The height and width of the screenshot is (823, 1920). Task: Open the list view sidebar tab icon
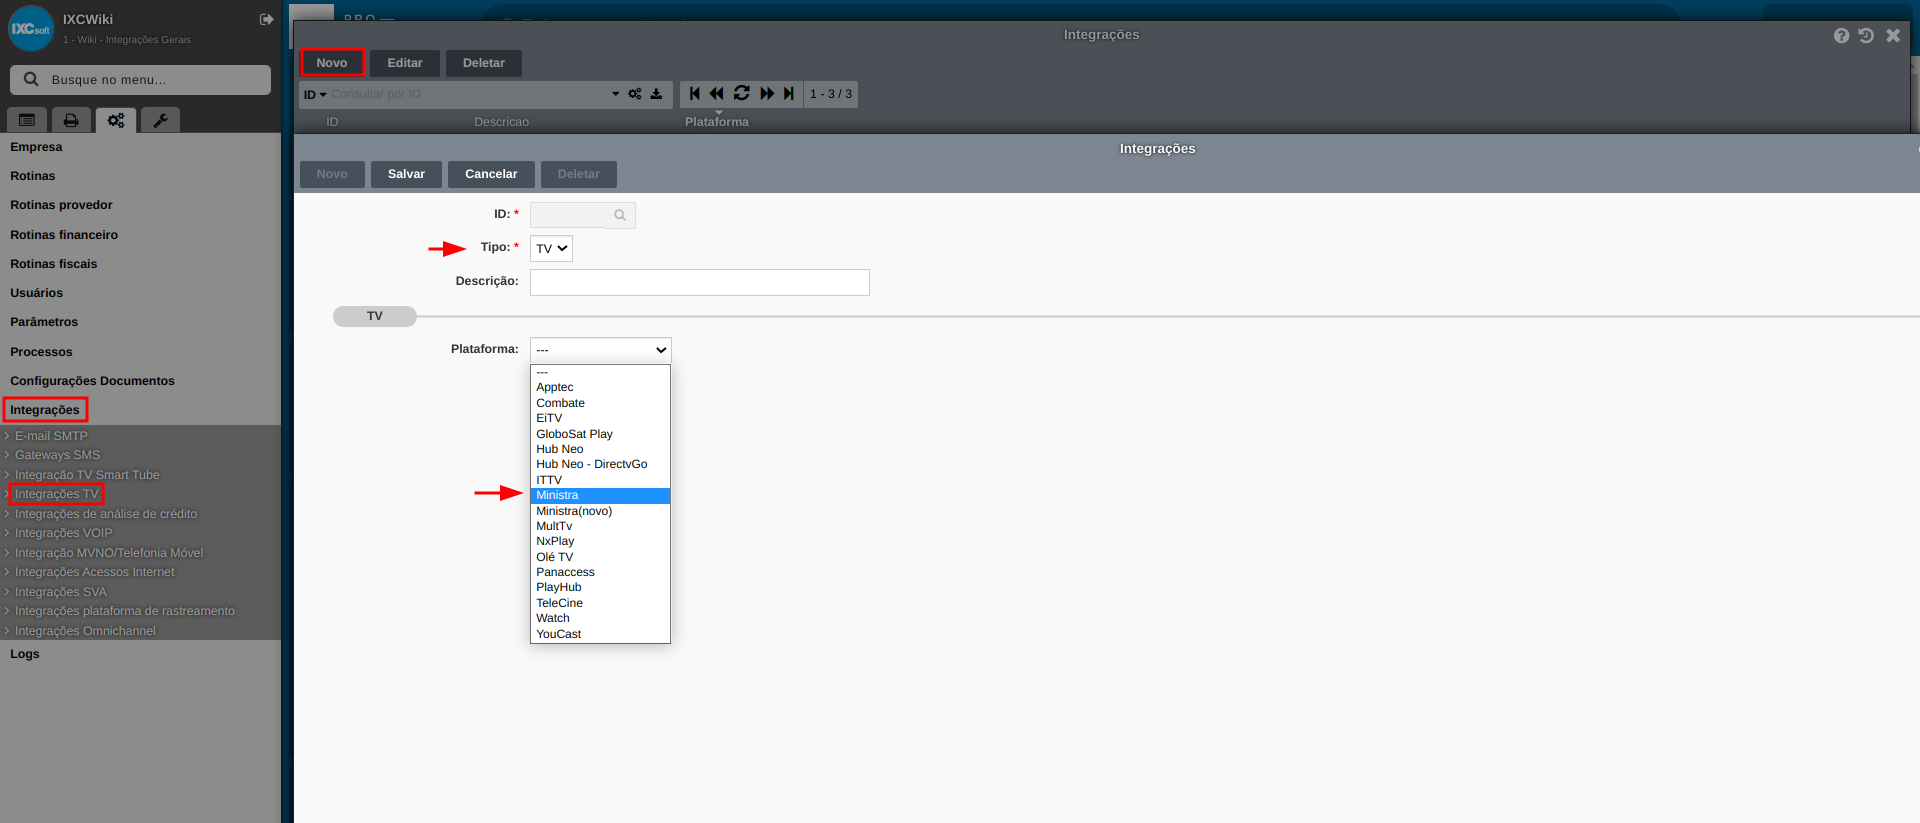pos(27,120)
